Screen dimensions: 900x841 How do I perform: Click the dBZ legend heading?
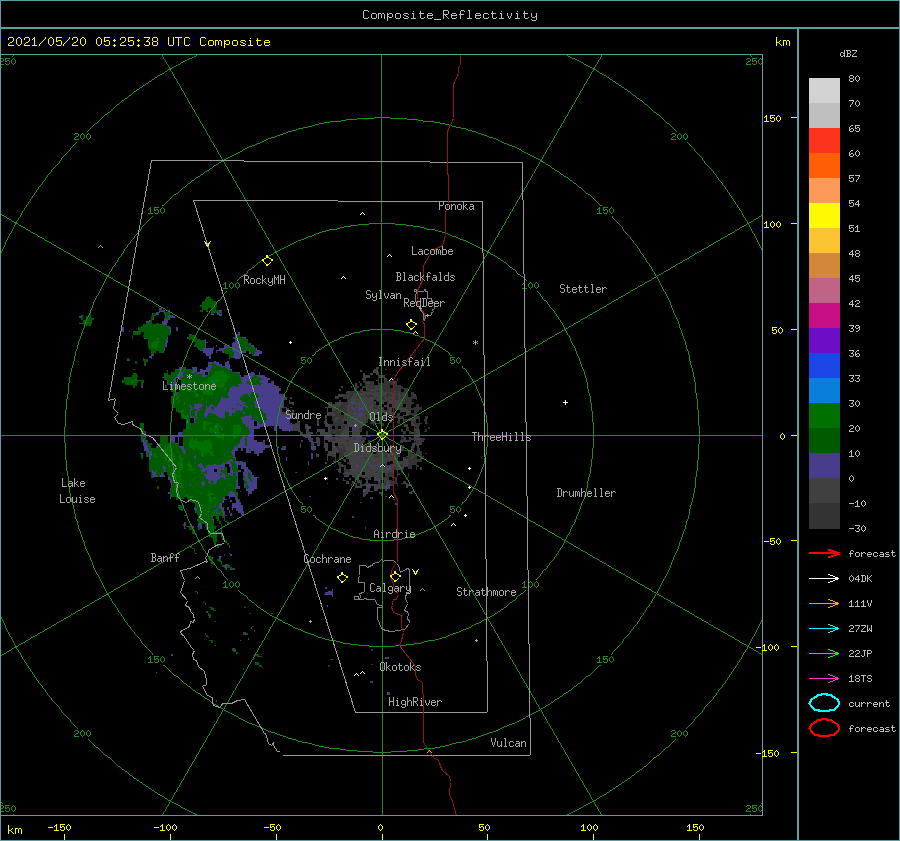click(848, 53)
